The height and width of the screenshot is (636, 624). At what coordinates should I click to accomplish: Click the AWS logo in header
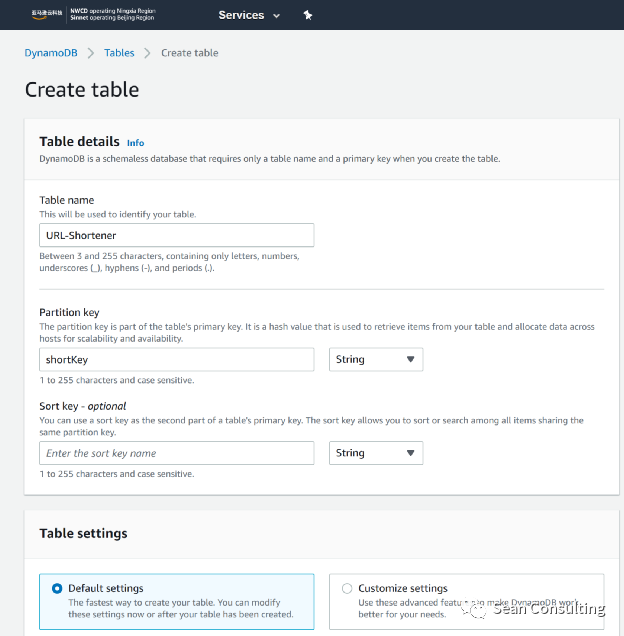[x=47, y=14]
